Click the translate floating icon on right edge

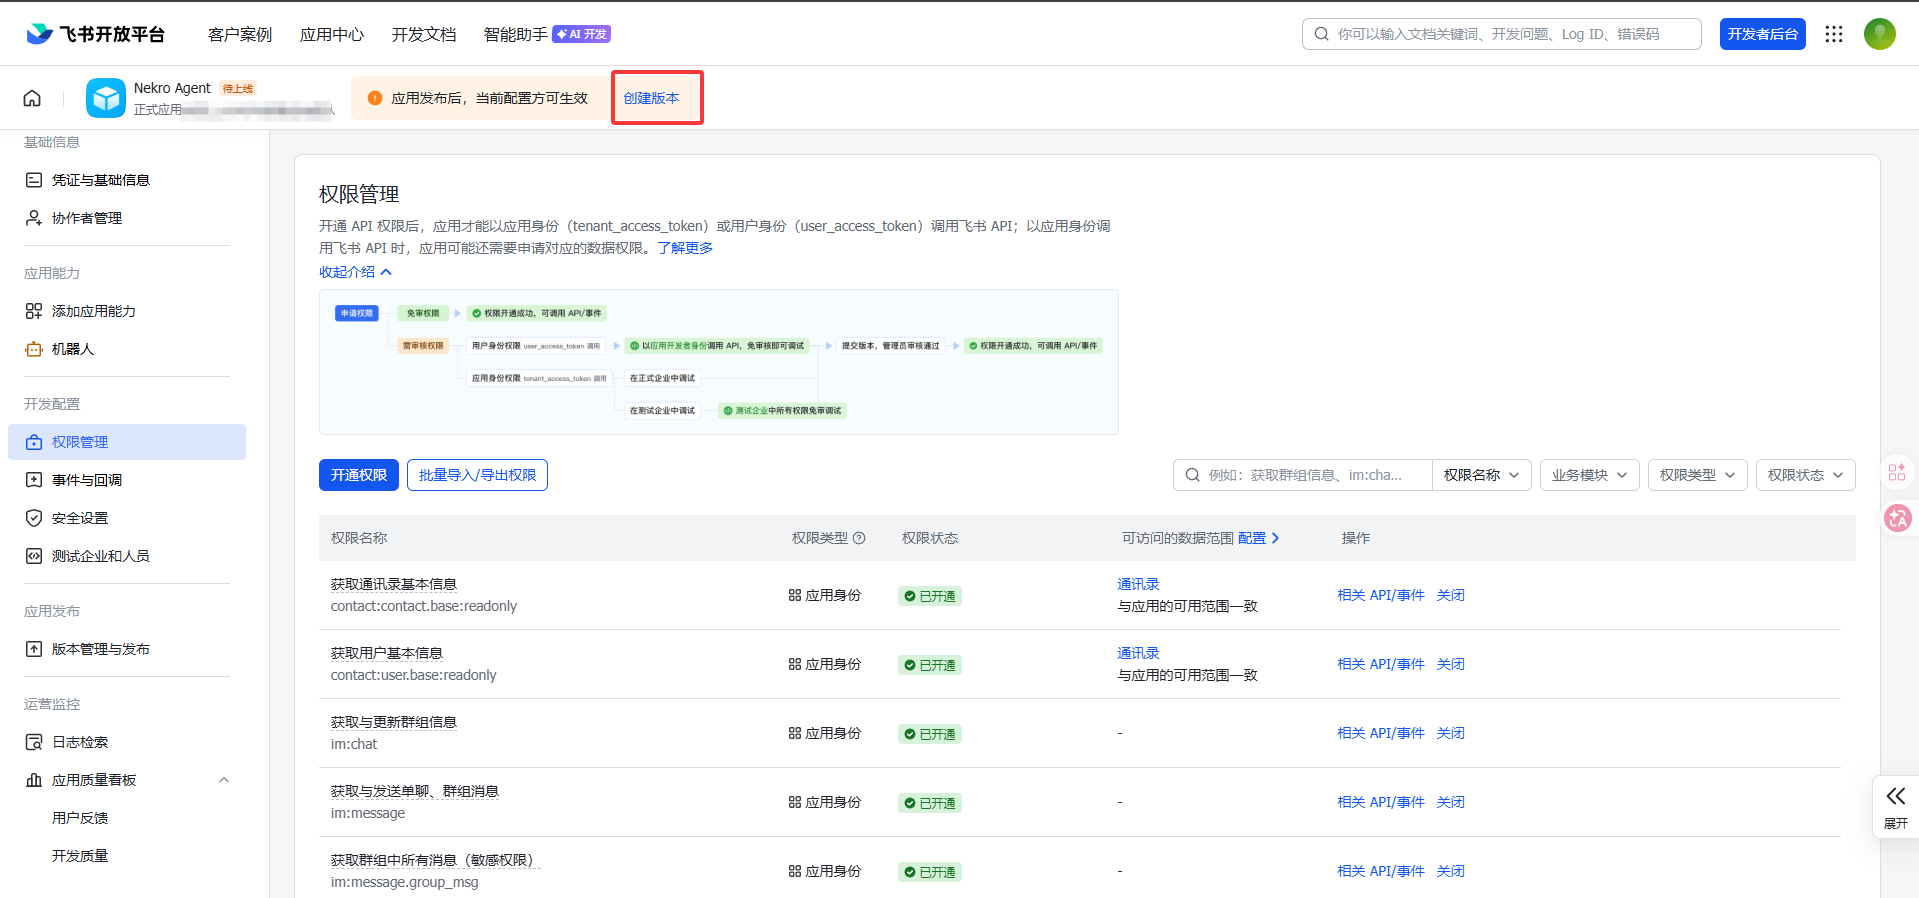pyautogui.click(x=1897, y=518)
